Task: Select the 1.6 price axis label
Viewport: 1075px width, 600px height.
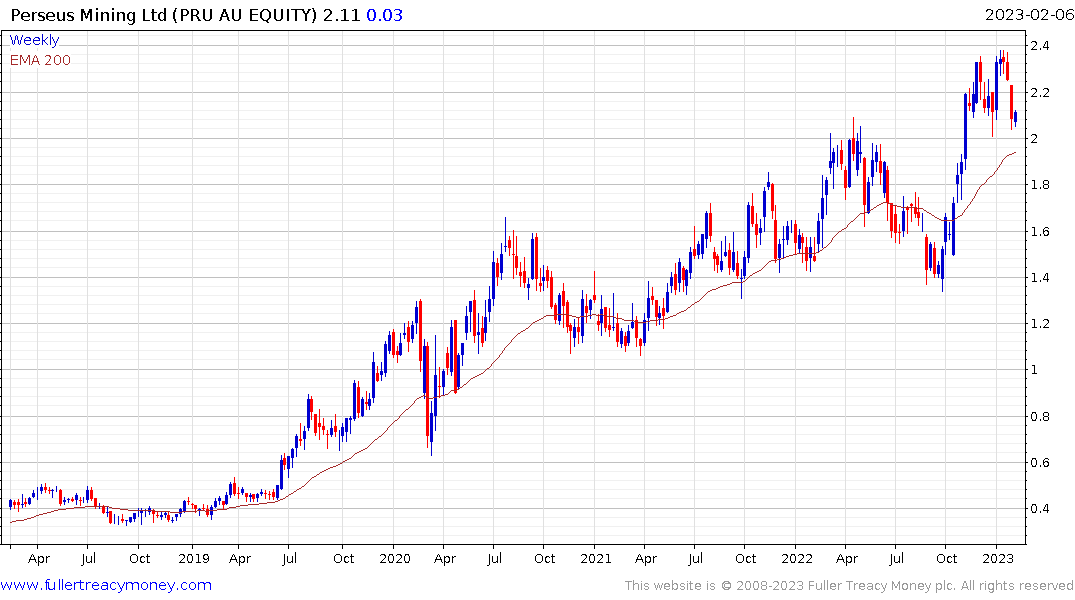Action: point(1040,232)
